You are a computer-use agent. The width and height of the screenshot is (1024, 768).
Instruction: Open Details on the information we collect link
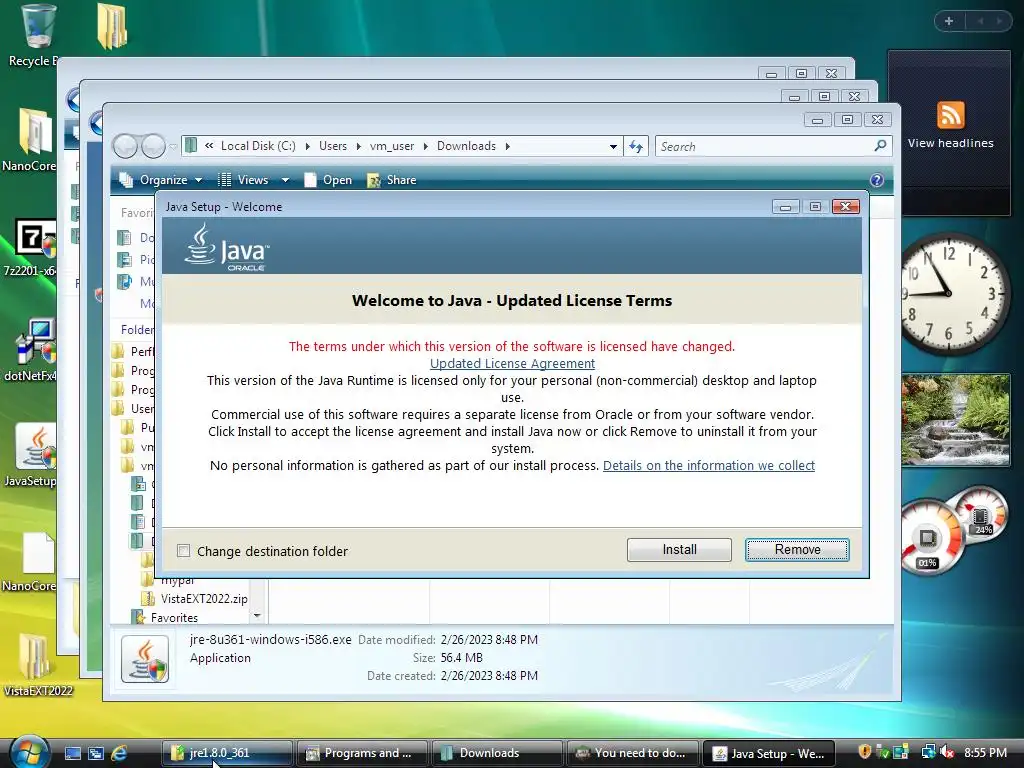point(709,466)
